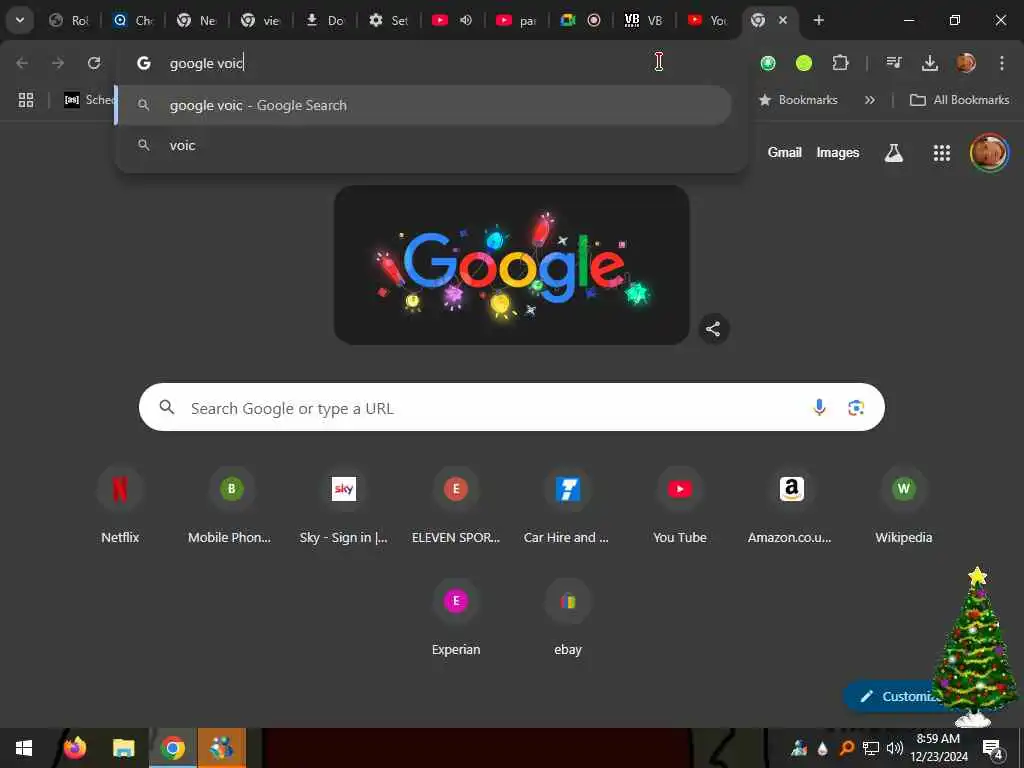1024x768 pixels.
Task: Click the Google holiday doodle
Action: tap(511, 265)
